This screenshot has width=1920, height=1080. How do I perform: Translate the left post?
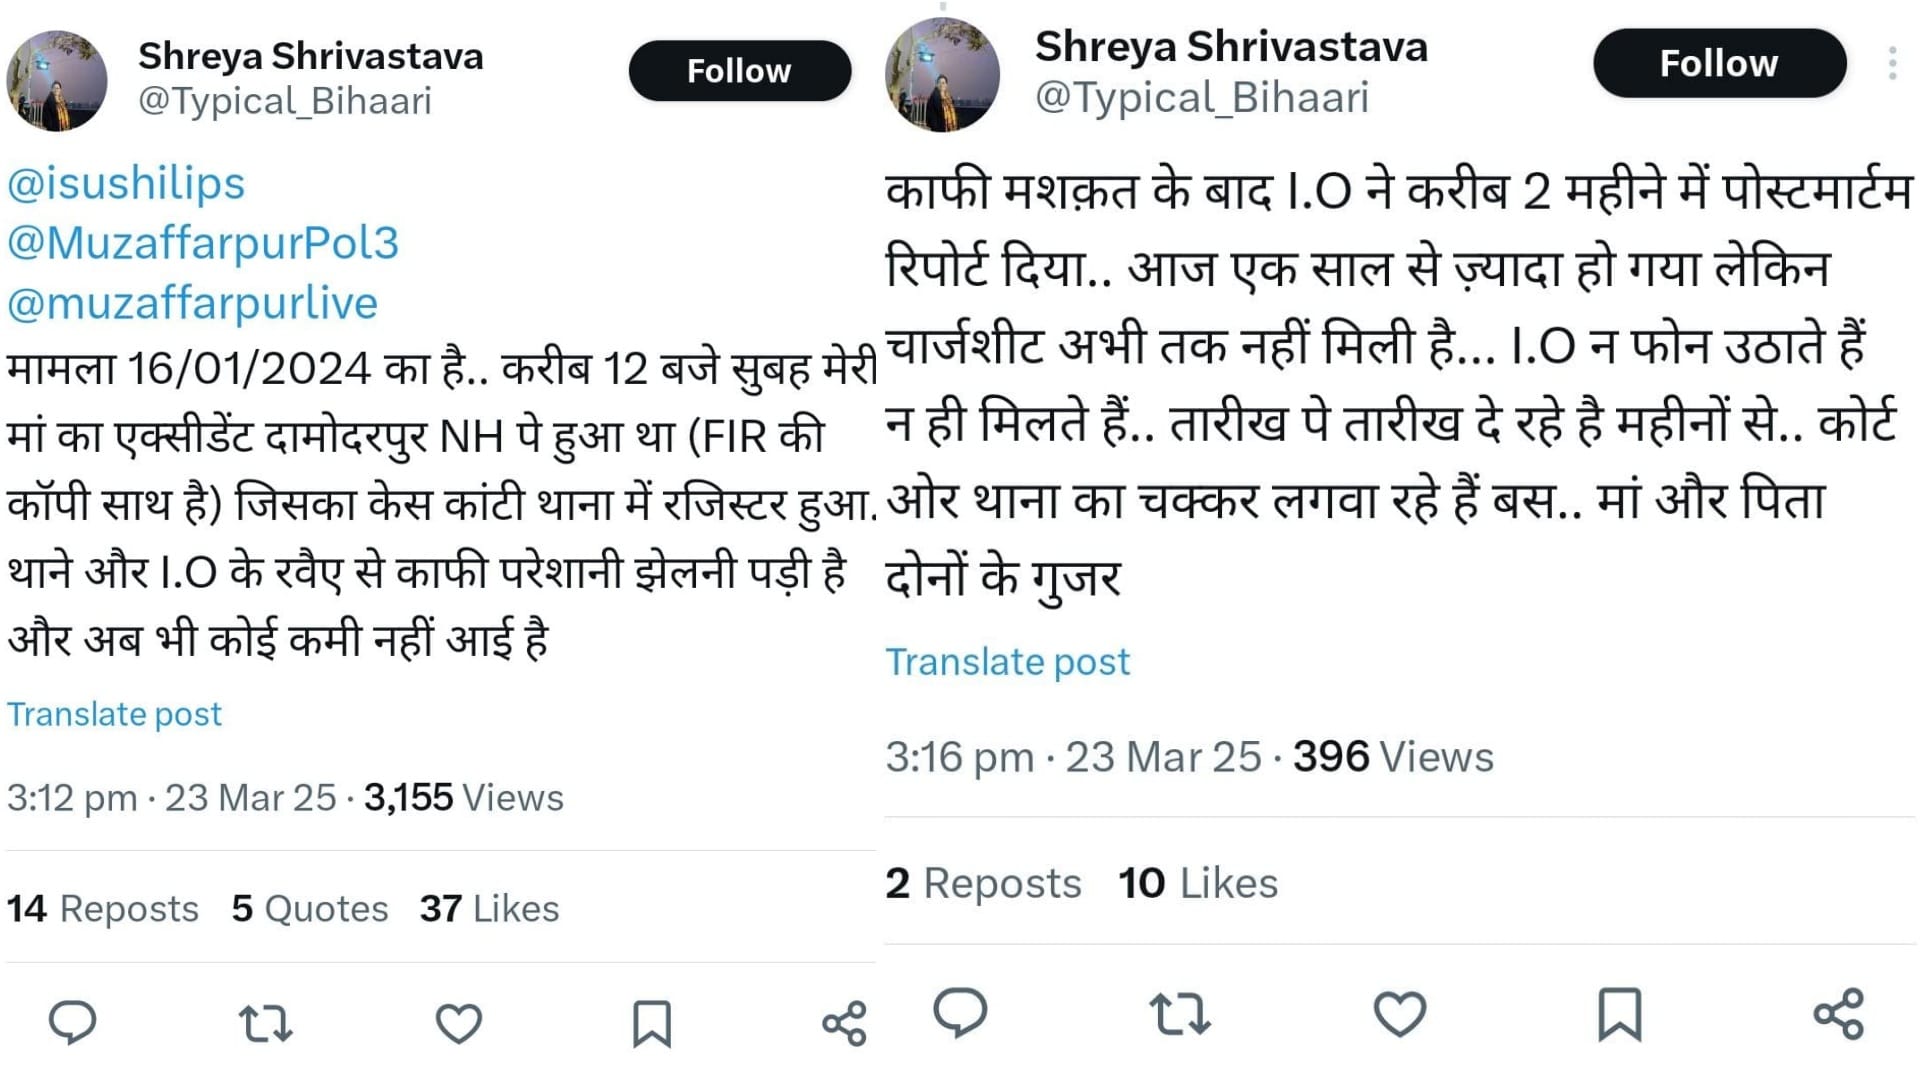[114, 714]
